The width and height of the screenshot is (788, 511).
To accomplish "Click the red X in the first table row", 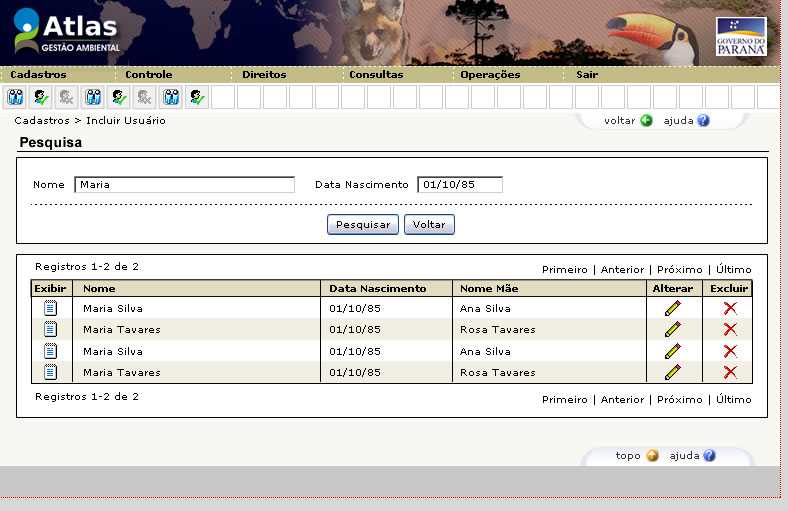I will tap(730, 308).
